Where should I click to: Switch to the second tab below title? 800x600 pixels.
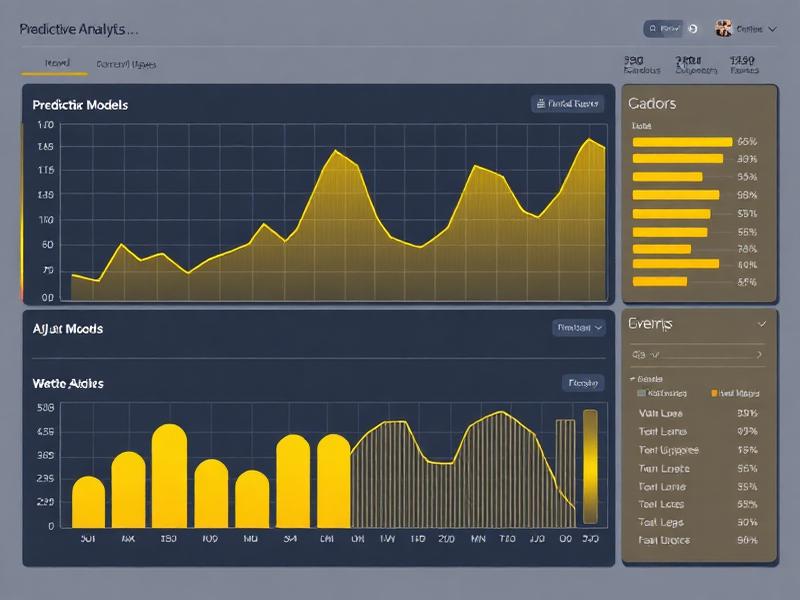coord(125,64)
